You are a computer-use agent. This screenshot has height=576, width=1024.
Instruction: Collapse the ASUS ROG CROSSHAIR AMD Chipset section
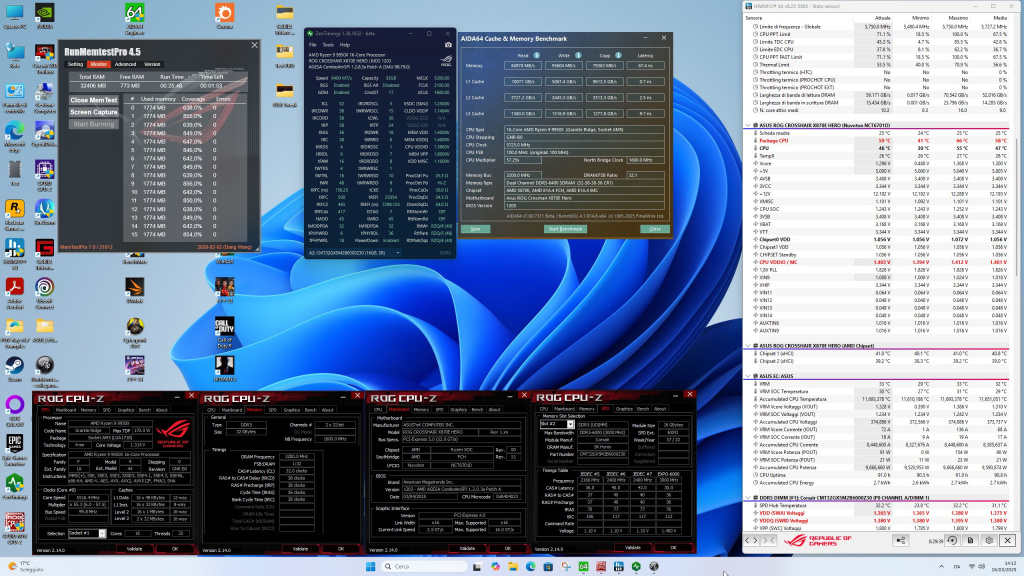click(x=748, y=345)
